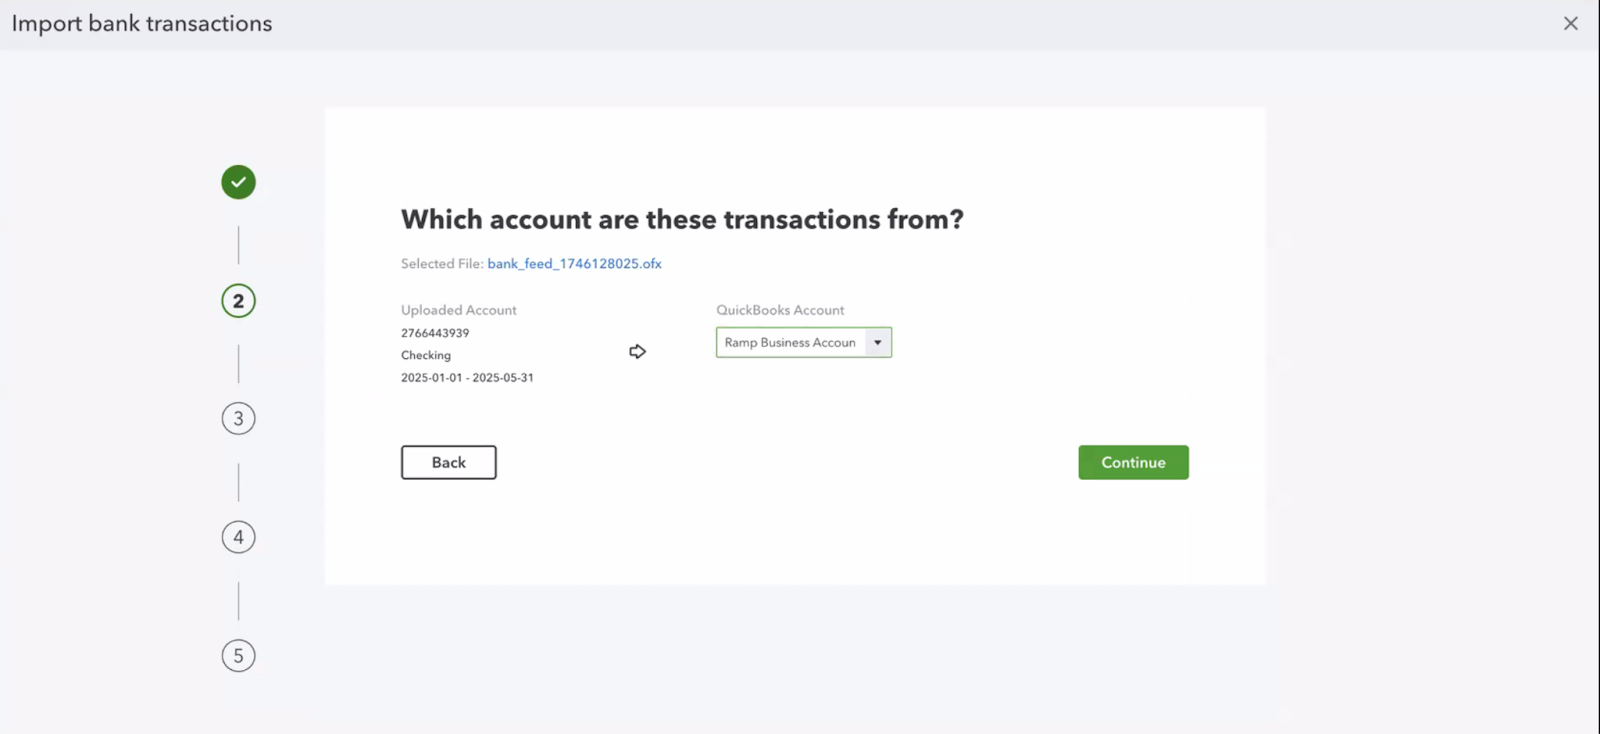Click the QuickBooks Account field label

780,310
